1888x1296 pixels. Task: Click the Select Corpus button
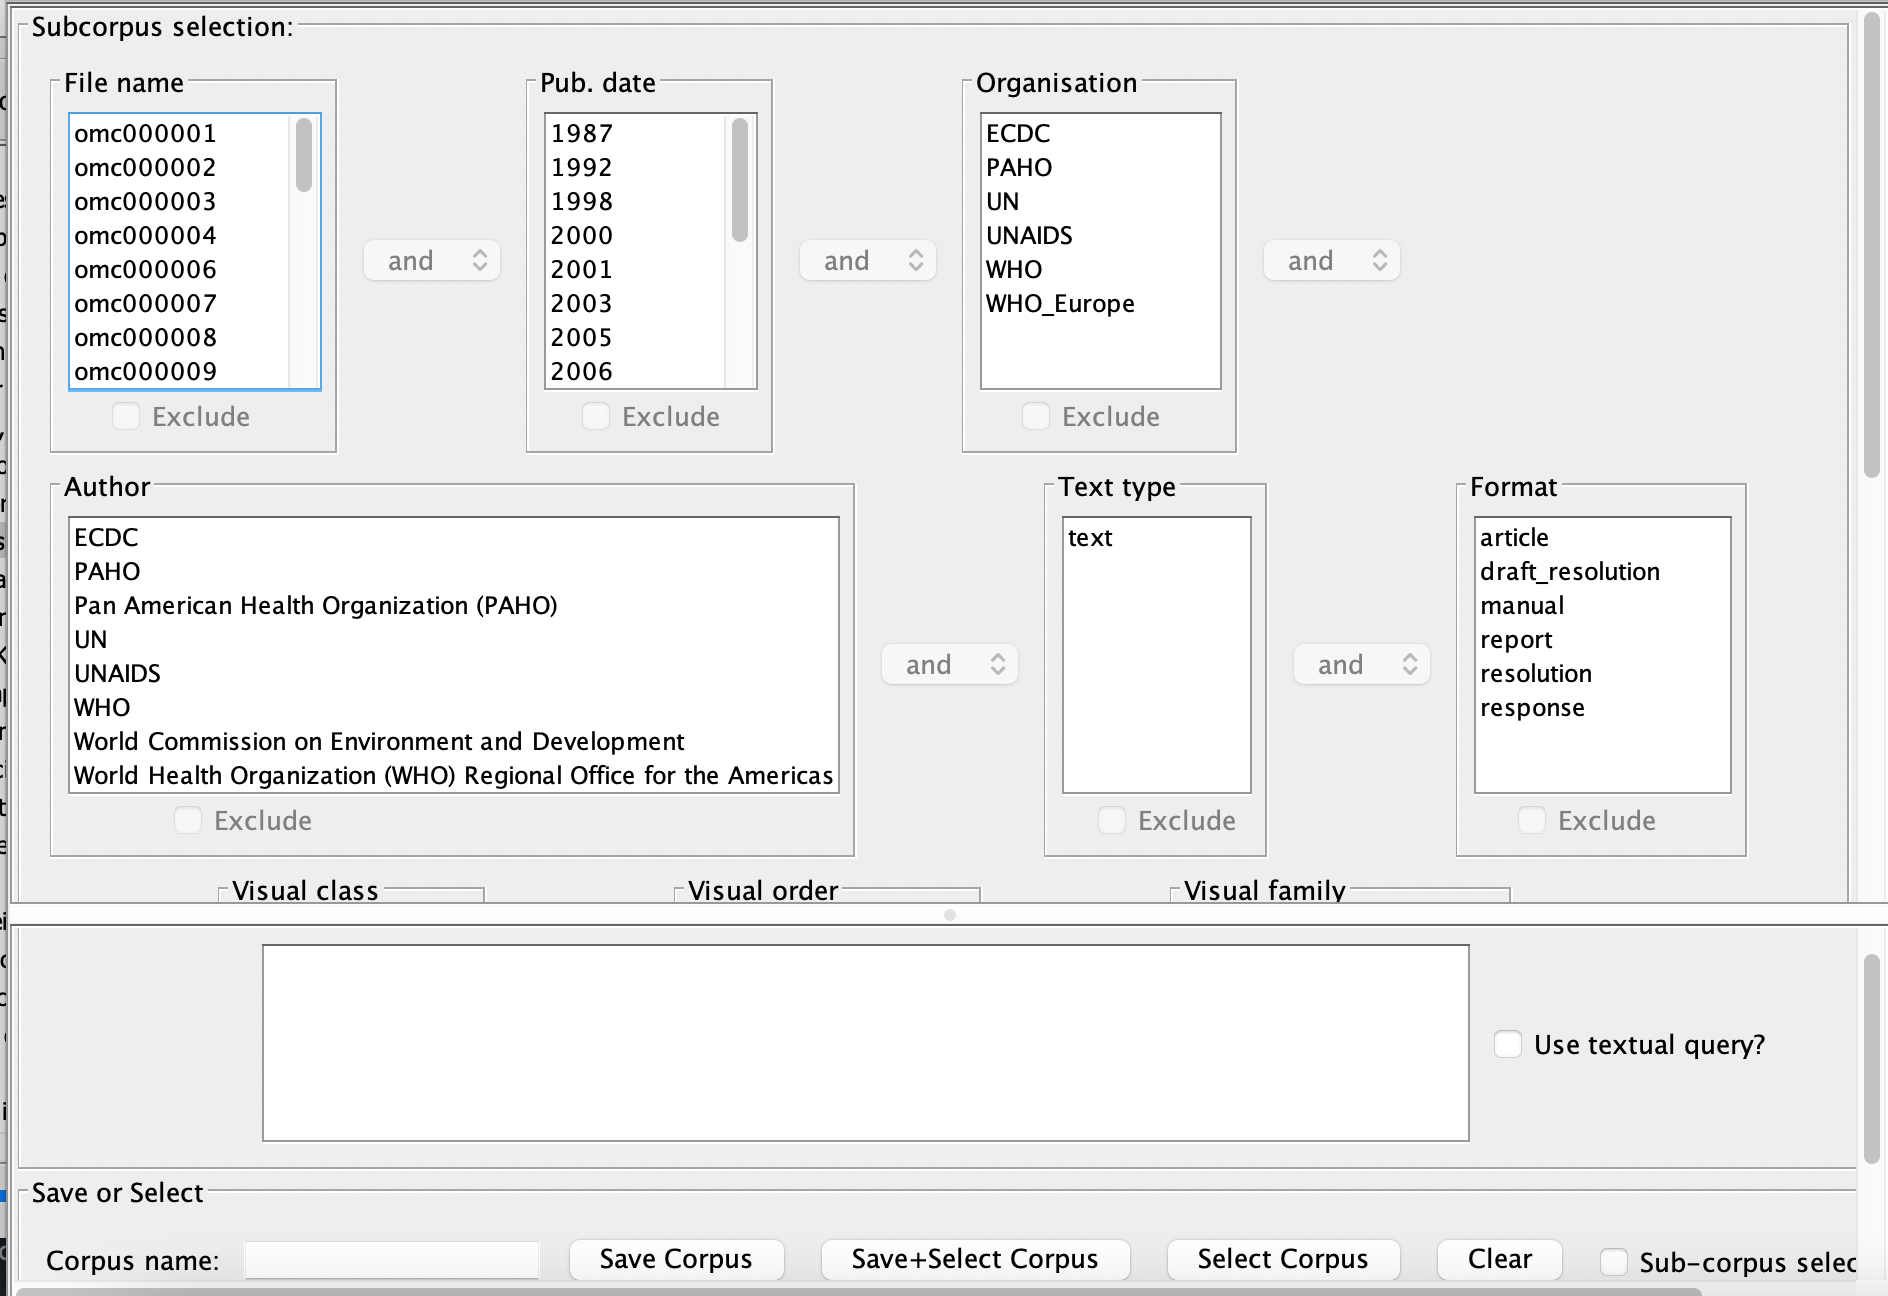click(x=1283, y=1259)
